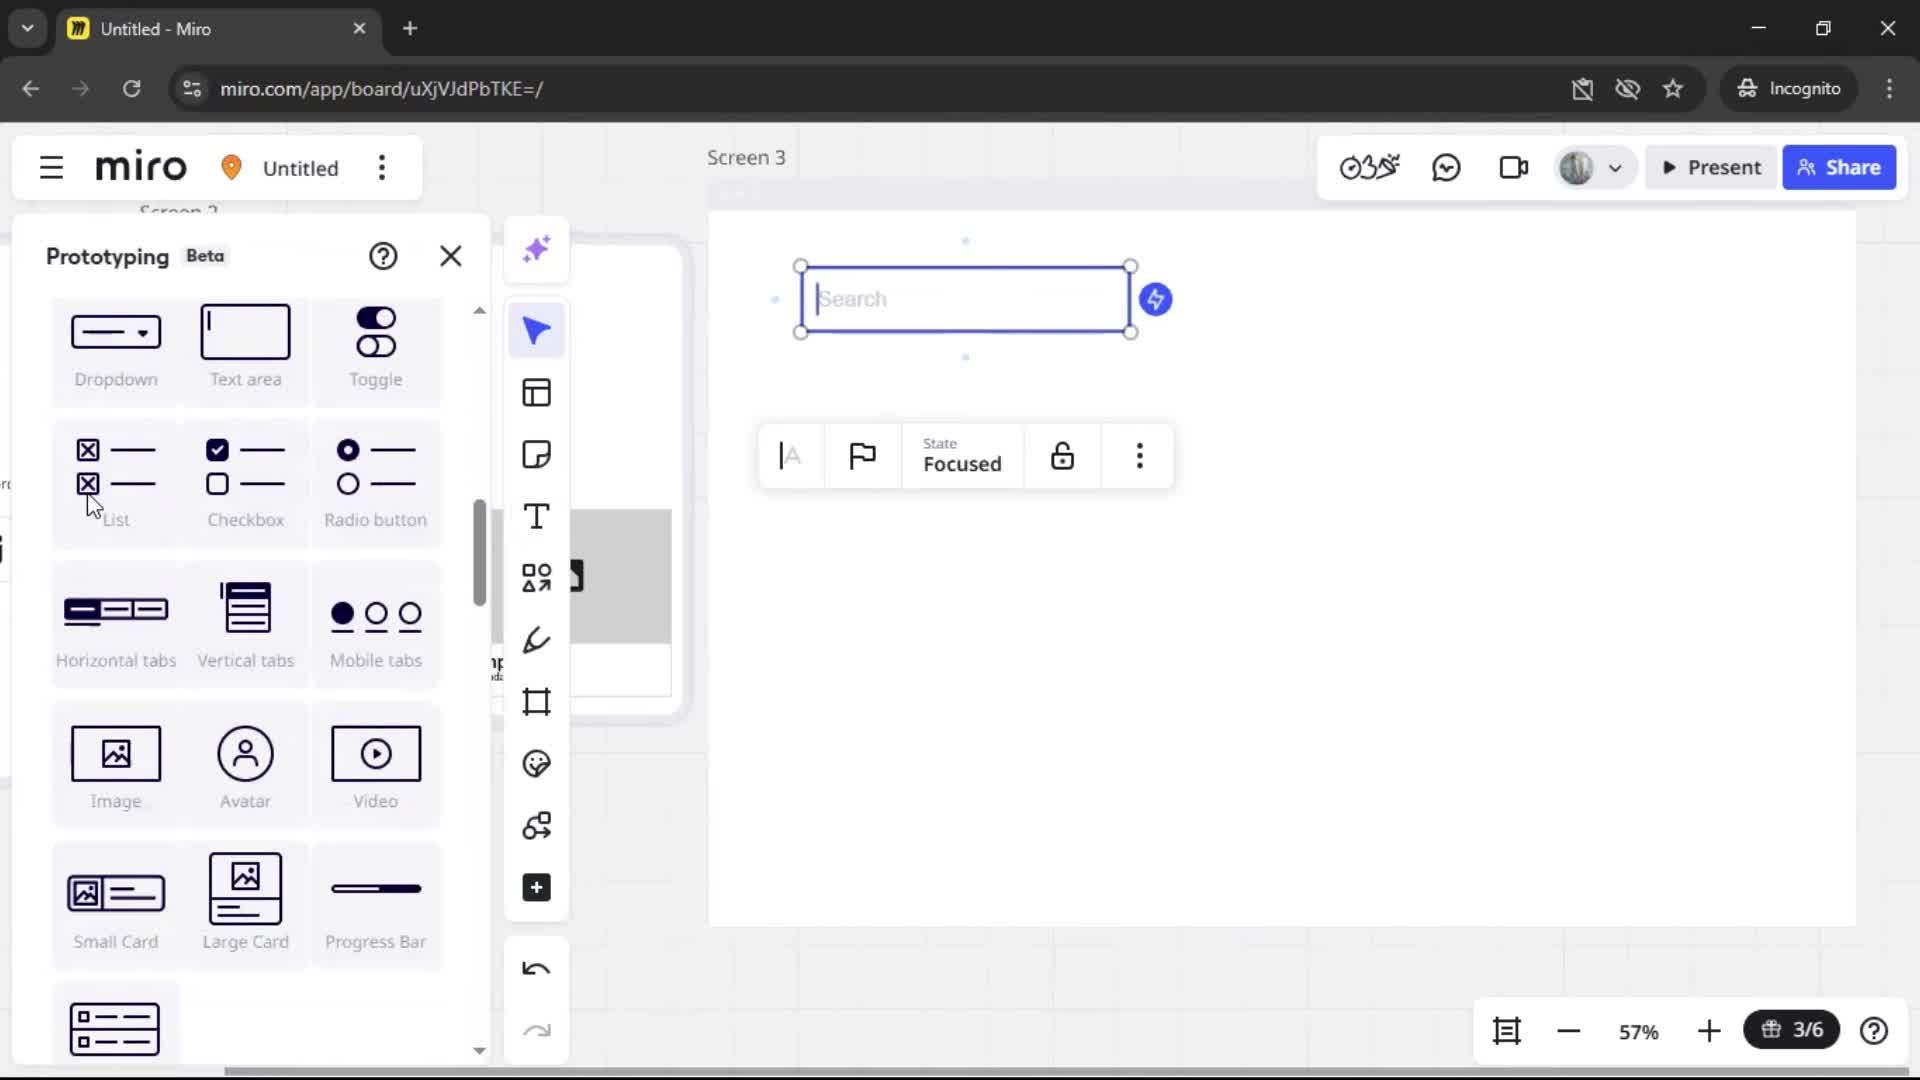Screen dimensions: 1920x1080
Task: Click the blue lightning interaction button
Action: click(x=1156, y=299)
